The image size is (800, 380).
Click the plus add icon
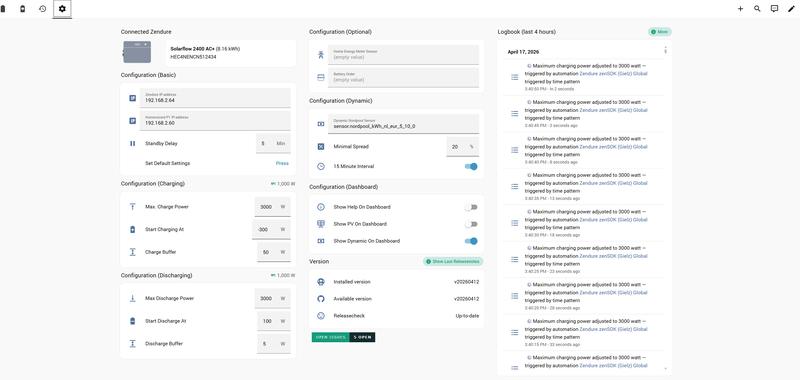[x=740, y=9]
